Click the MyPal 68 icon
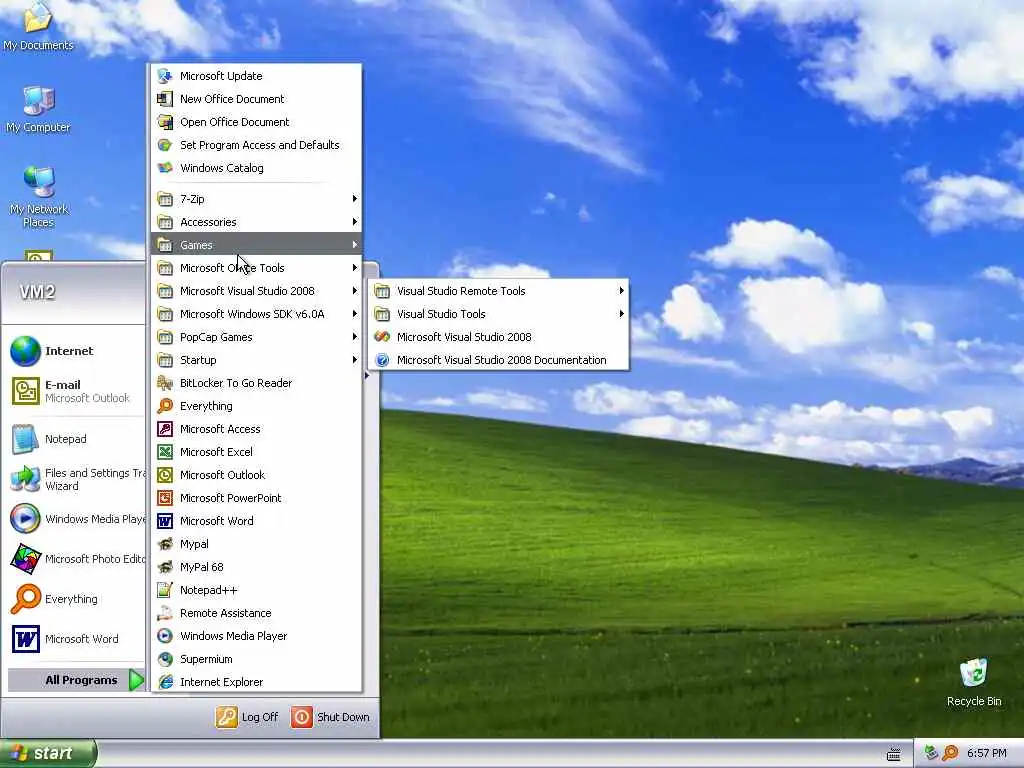Image resolution: width=1024 pixels, height=768 pixels. 165,567
